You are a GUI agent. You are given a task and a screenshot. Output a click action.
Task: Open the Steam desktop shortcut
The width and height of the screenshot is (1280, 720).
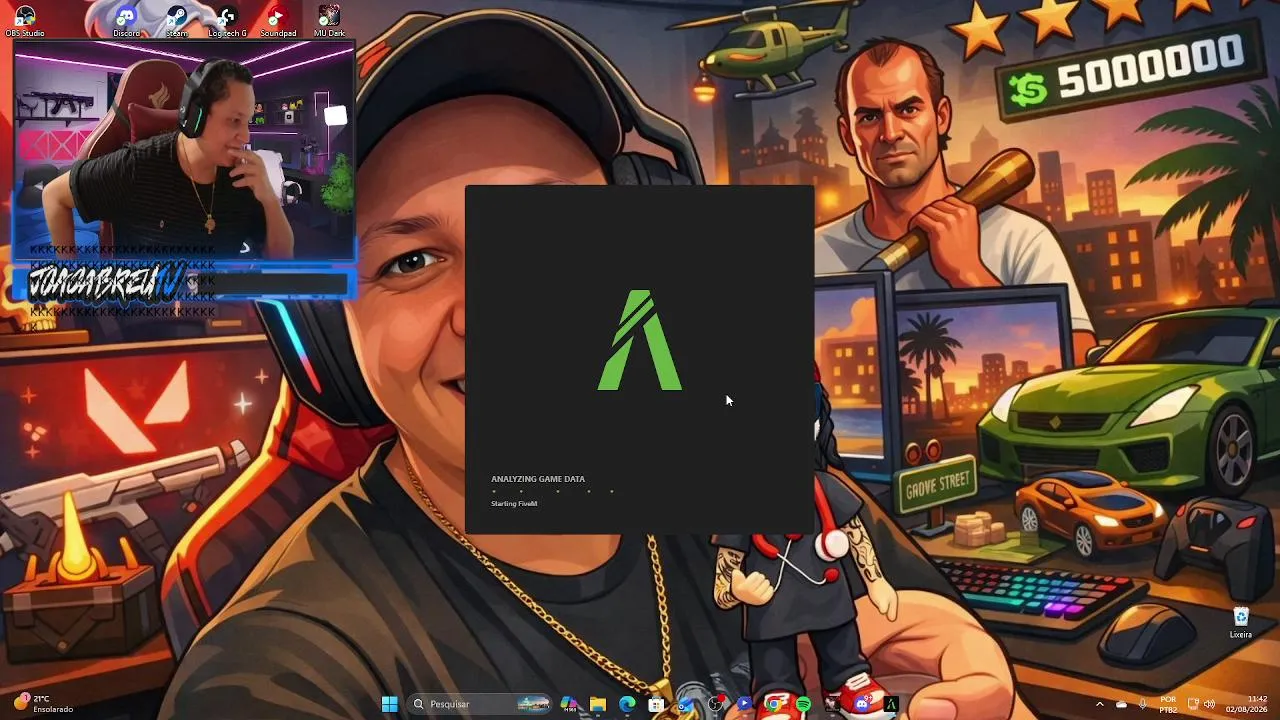176,21
